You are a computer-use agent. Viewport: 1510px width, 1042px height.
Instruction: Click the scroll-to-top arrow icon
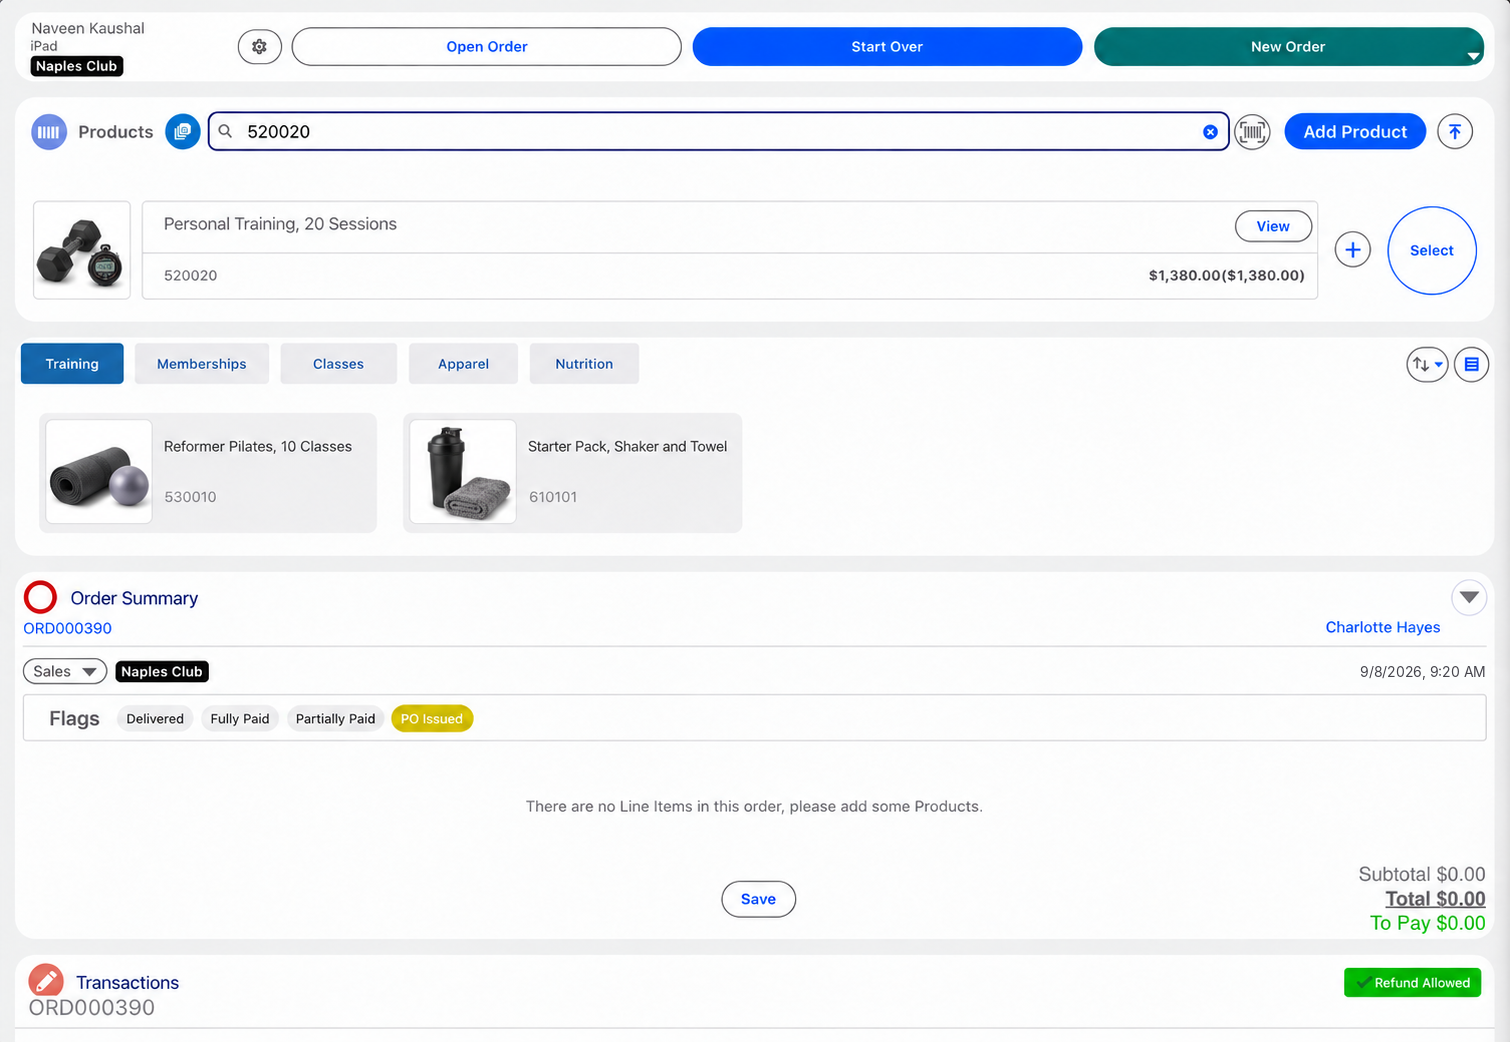click(1455, 132)
